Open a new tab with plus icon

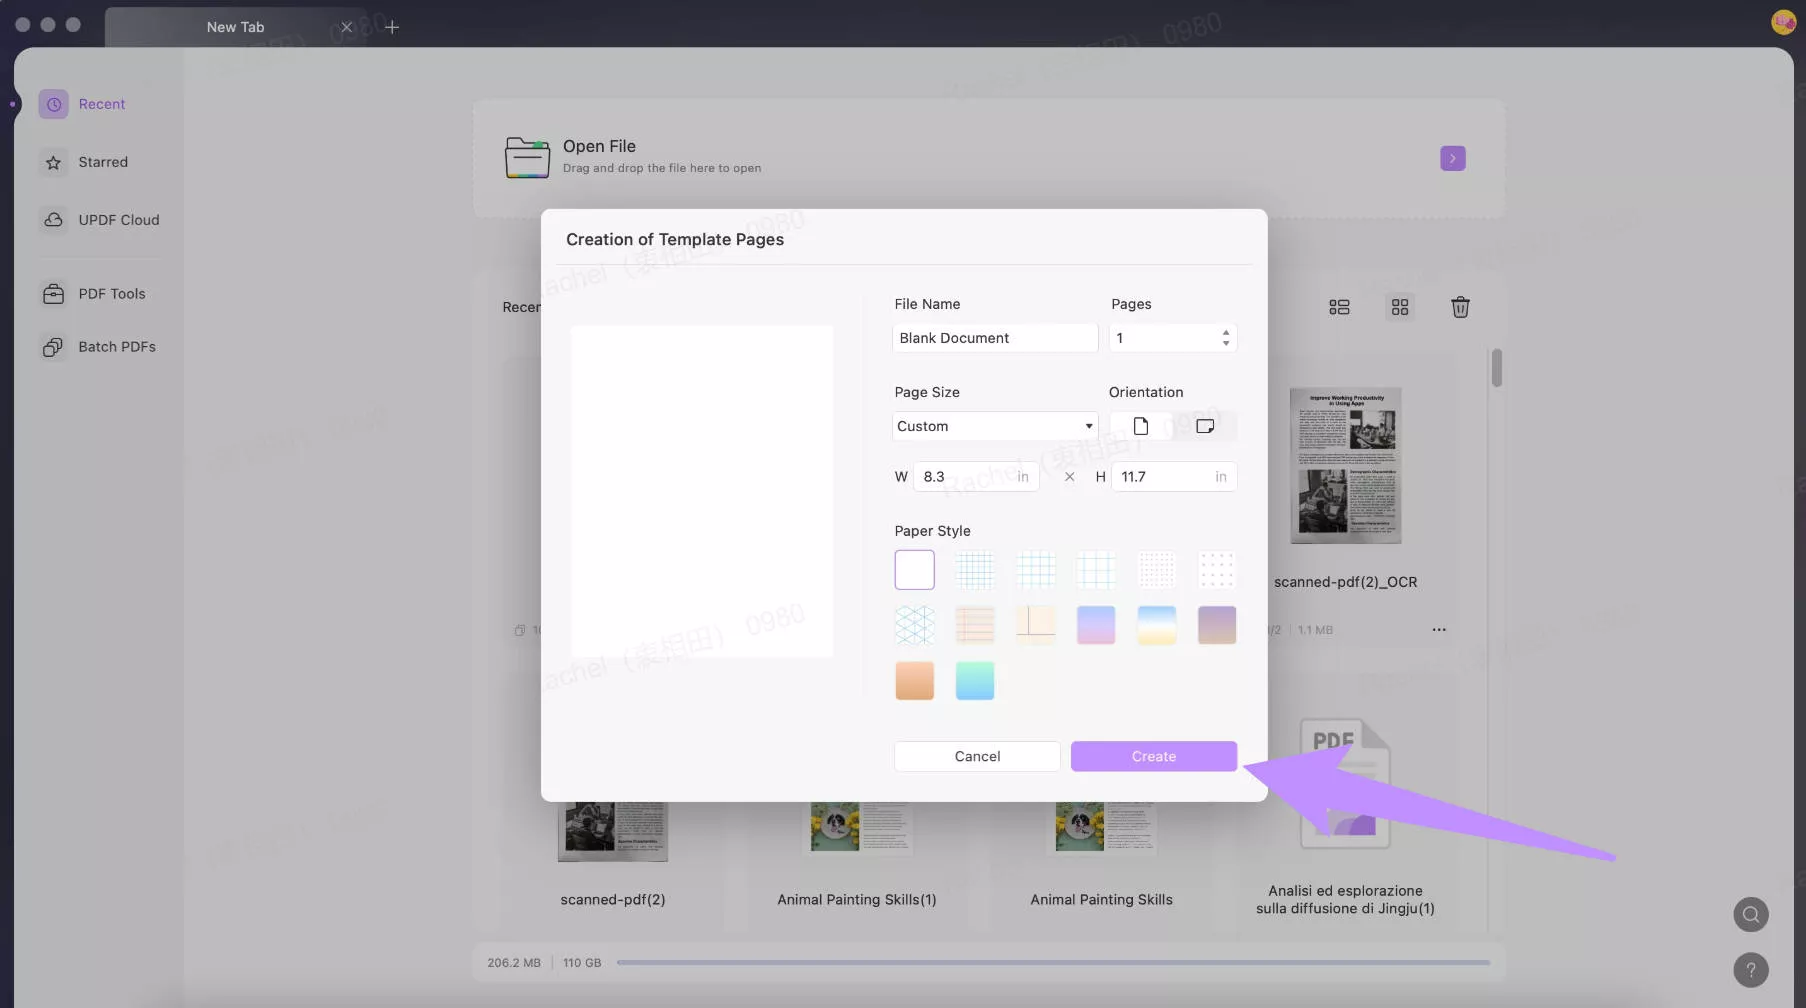tap(392, 27)
